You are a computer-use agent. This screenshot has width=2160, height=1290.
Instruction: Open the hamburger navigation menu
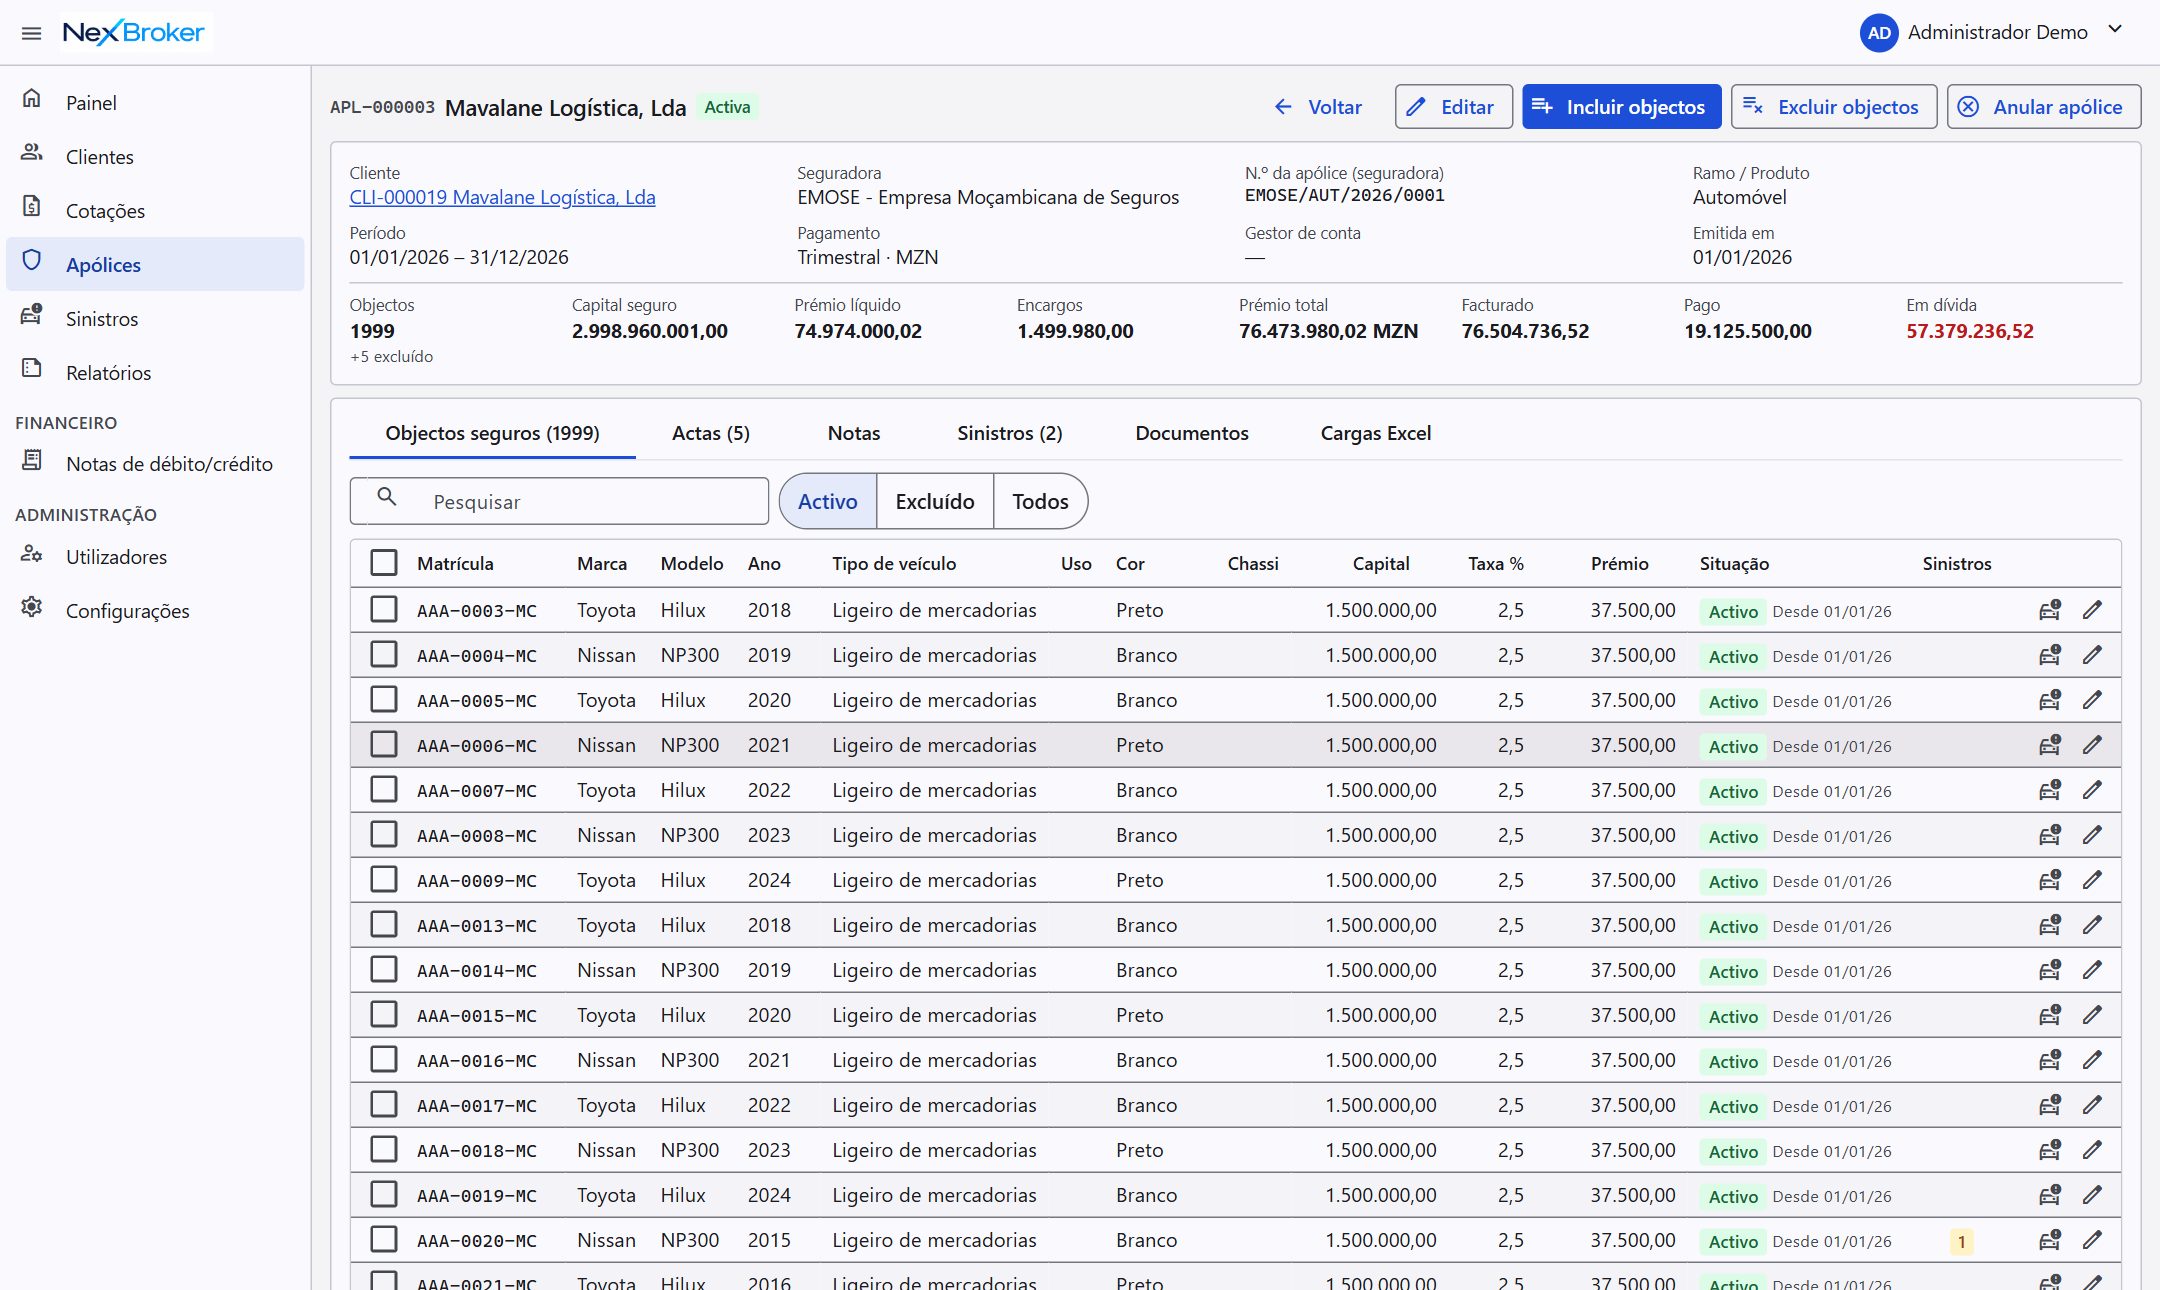(x=31, y=33)
